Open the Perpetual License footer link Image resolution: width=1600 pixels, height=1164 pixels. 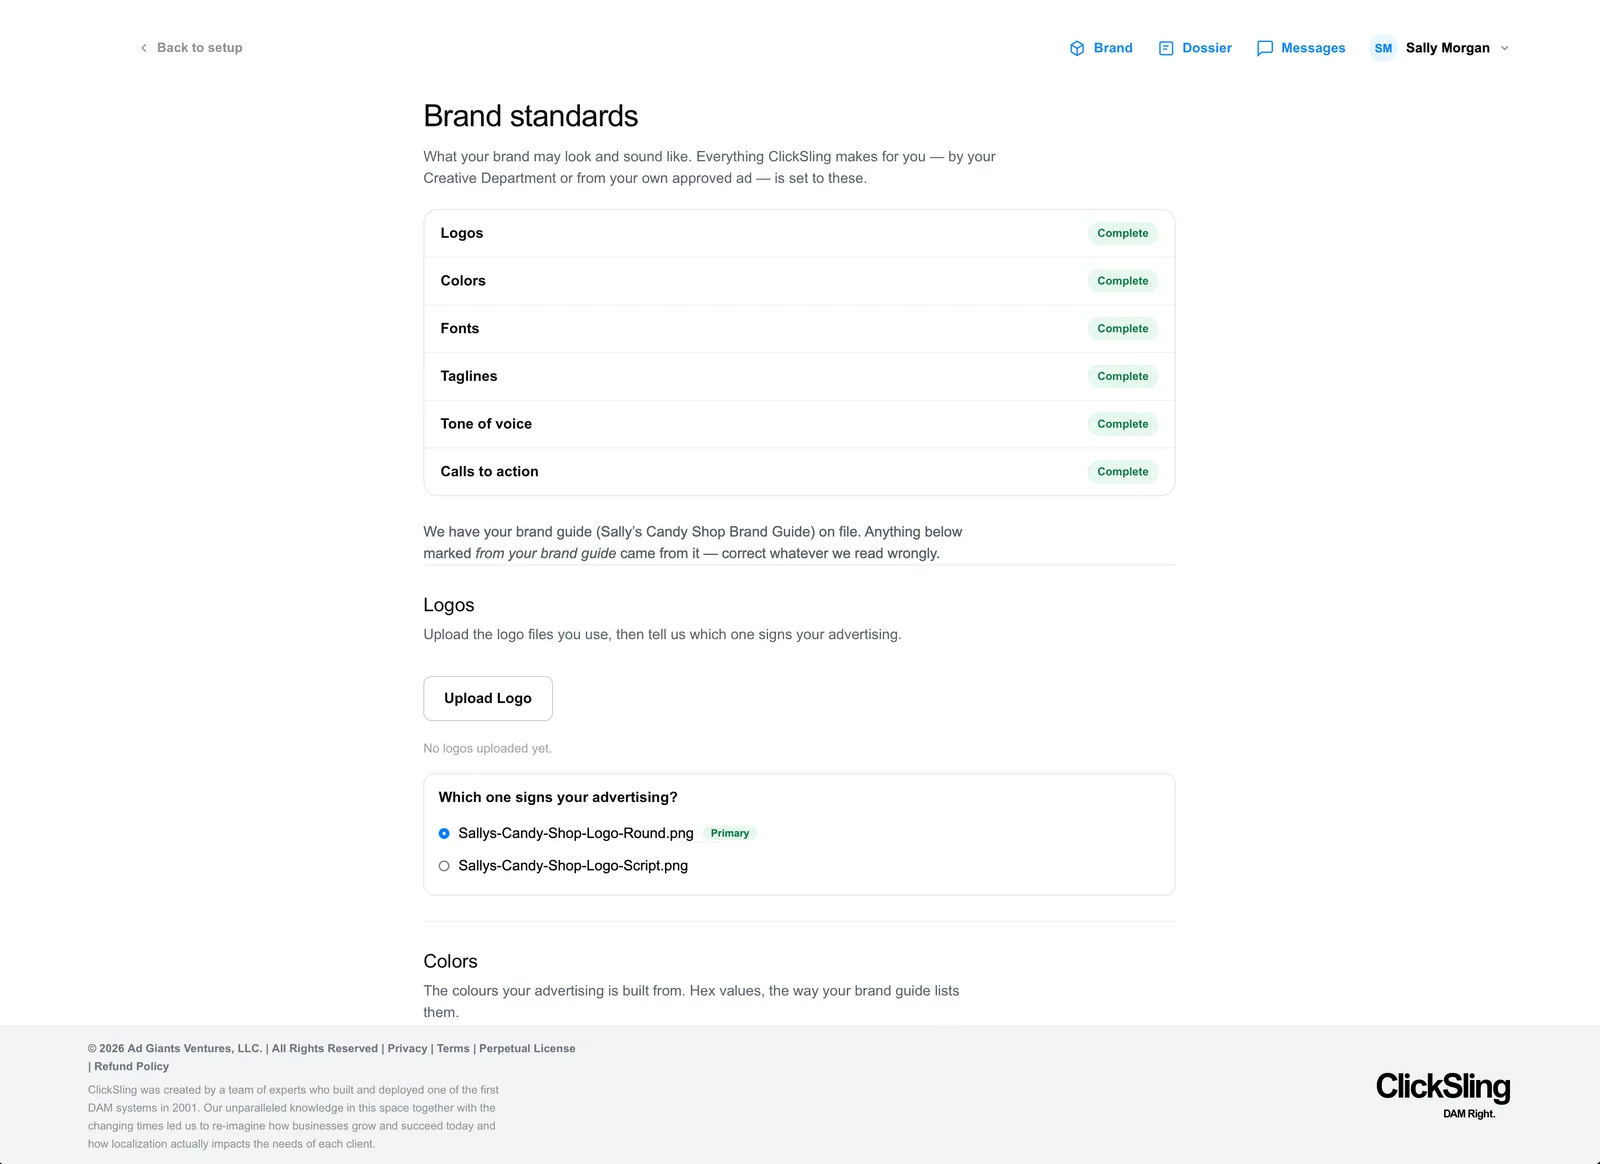(x=527, y=1048)
